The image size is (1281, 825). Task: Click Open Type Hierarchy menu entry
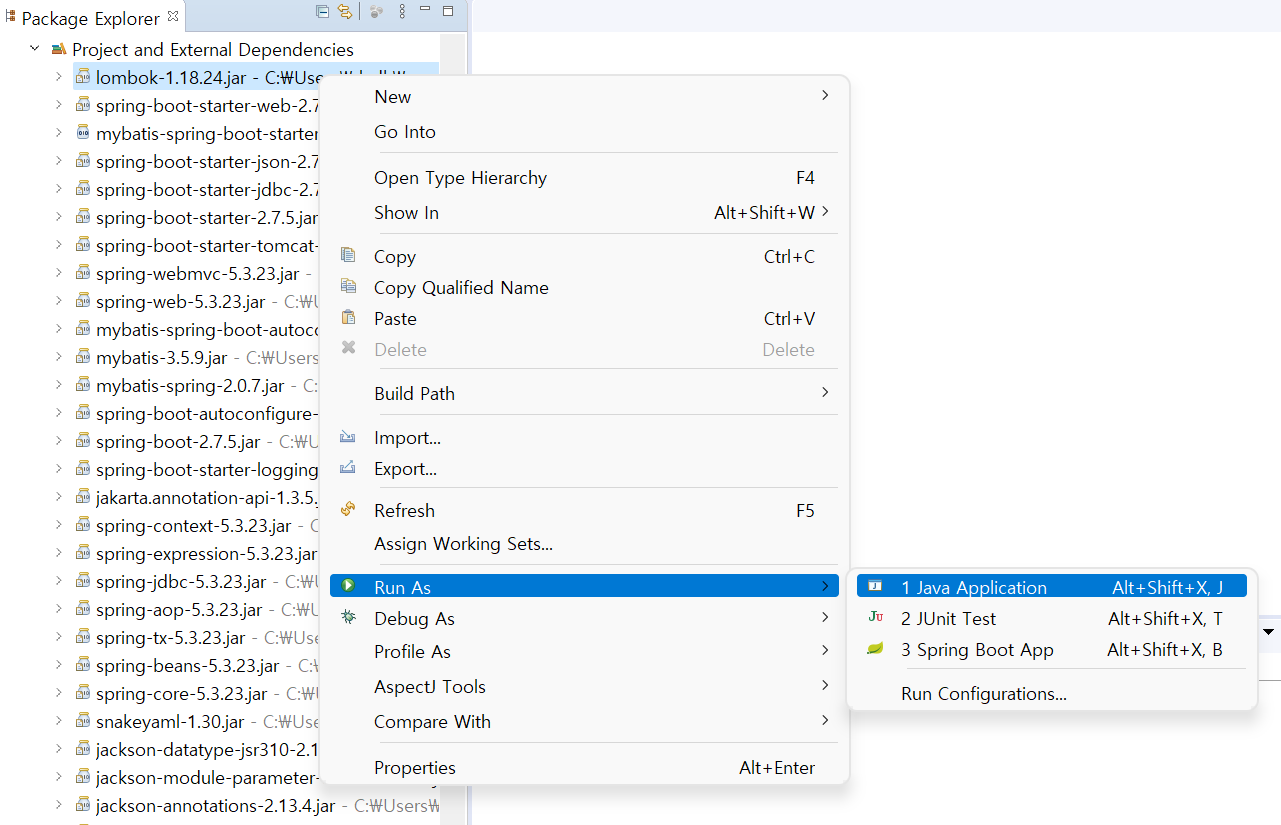(x=460, y=177)
